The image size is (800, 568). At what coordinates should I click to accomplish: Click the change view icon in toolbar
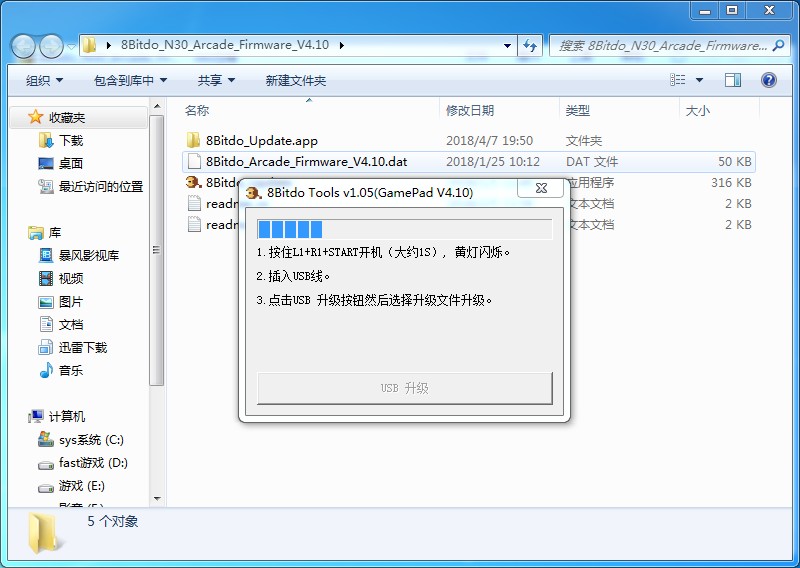(678, 80)
